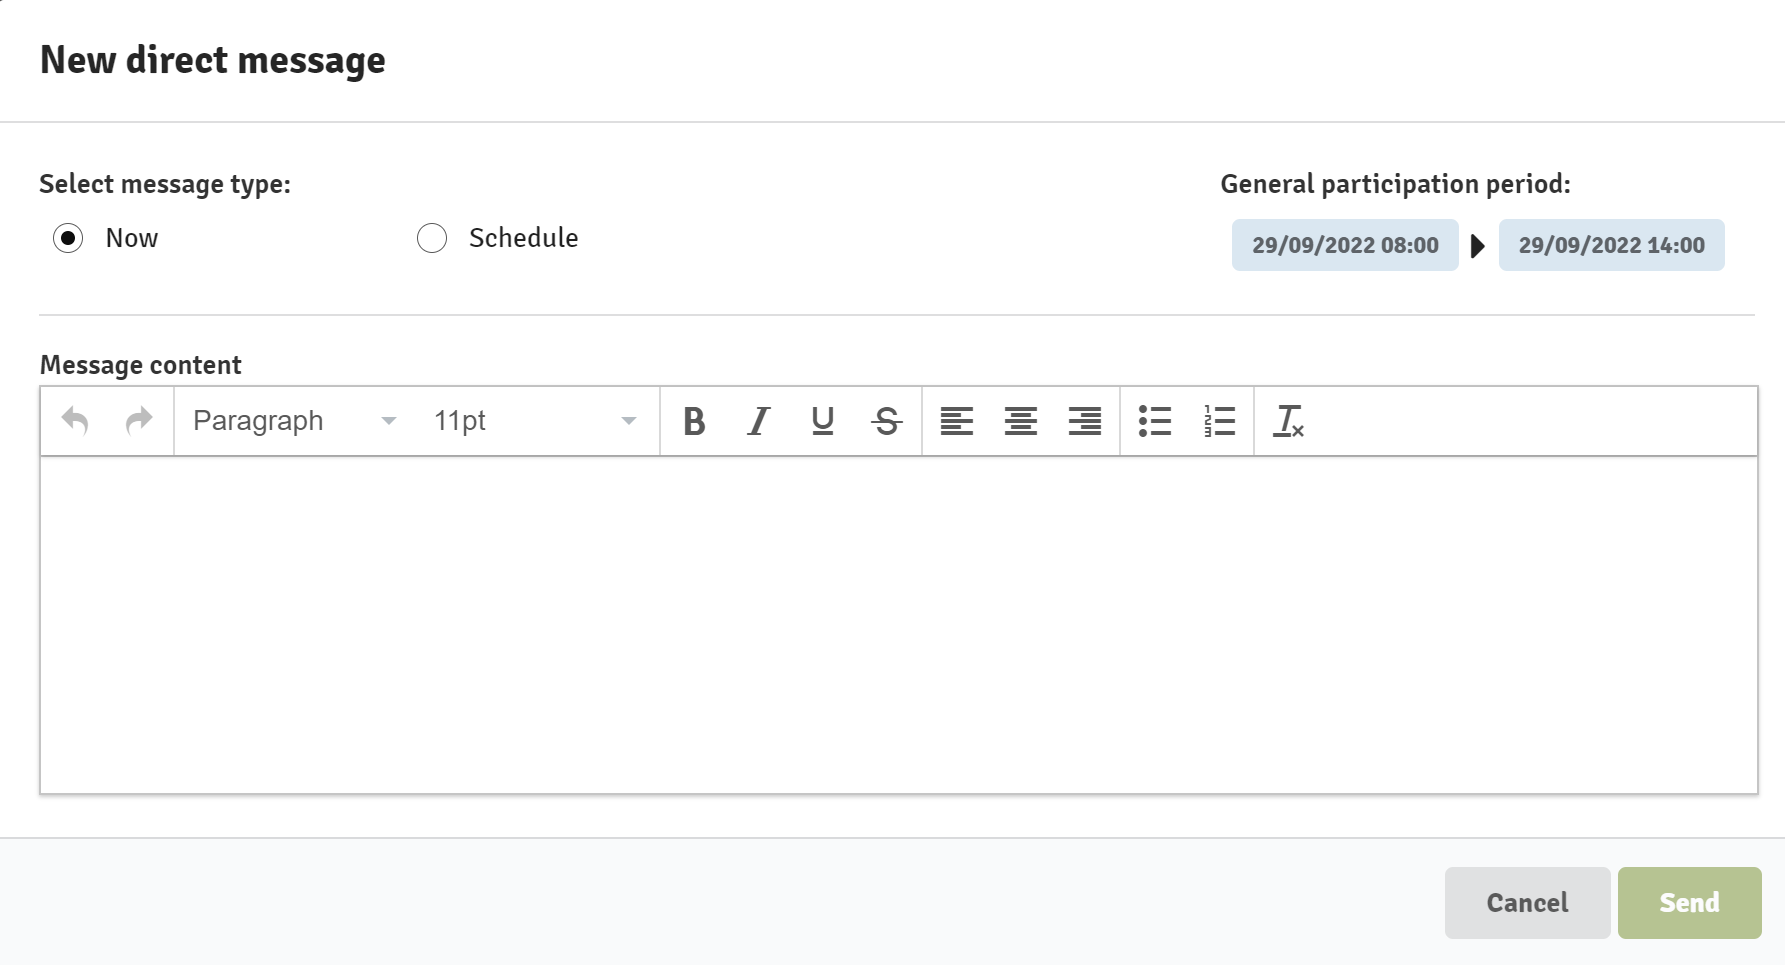This screenshot has width=1785, height=965.
Task: Open the 11pt font size dropdown
Action: 535,421
